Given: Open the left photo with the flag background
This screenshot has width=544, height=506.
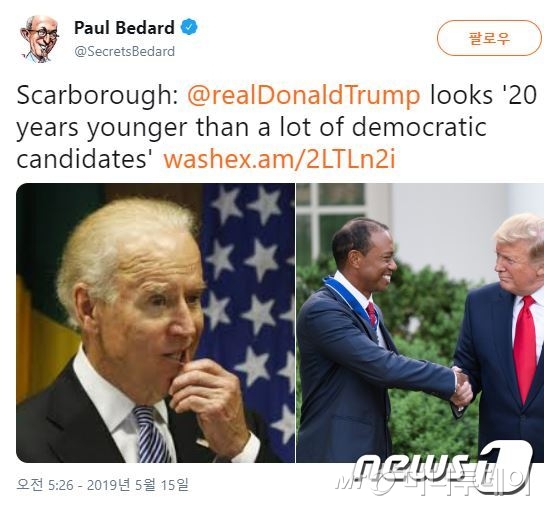Looking at the screenshot, I should (x=155, y=323).
